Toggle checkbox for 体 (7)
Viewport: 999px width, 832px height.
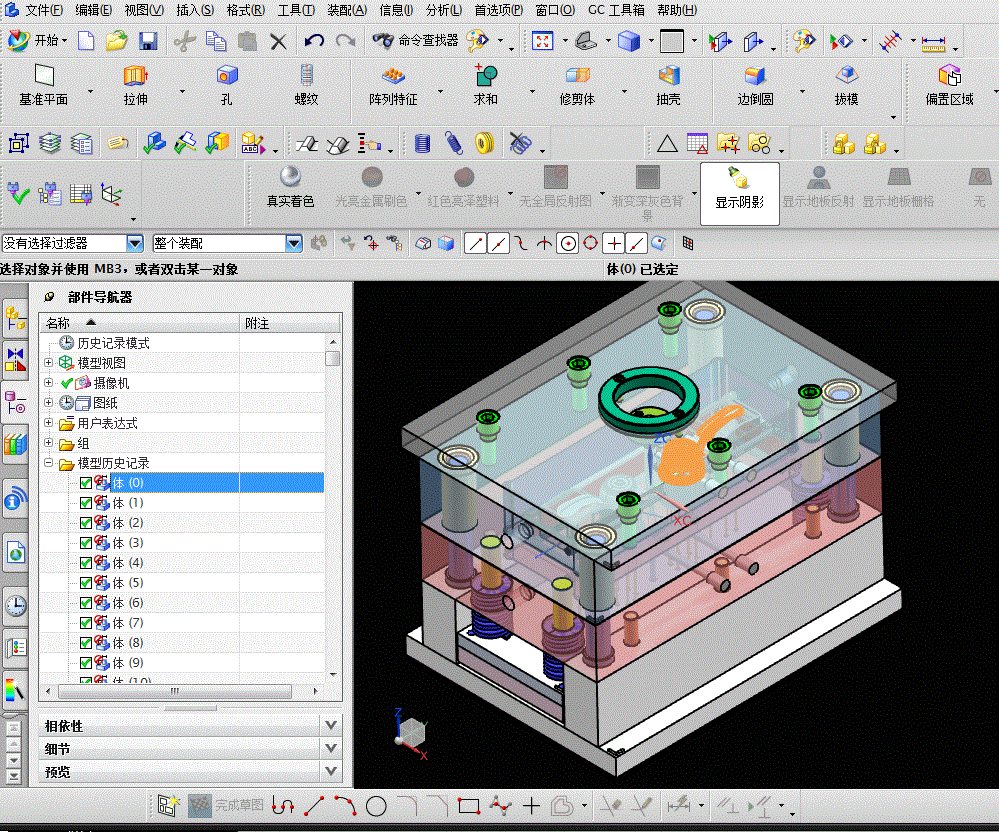tap(86, 623)
